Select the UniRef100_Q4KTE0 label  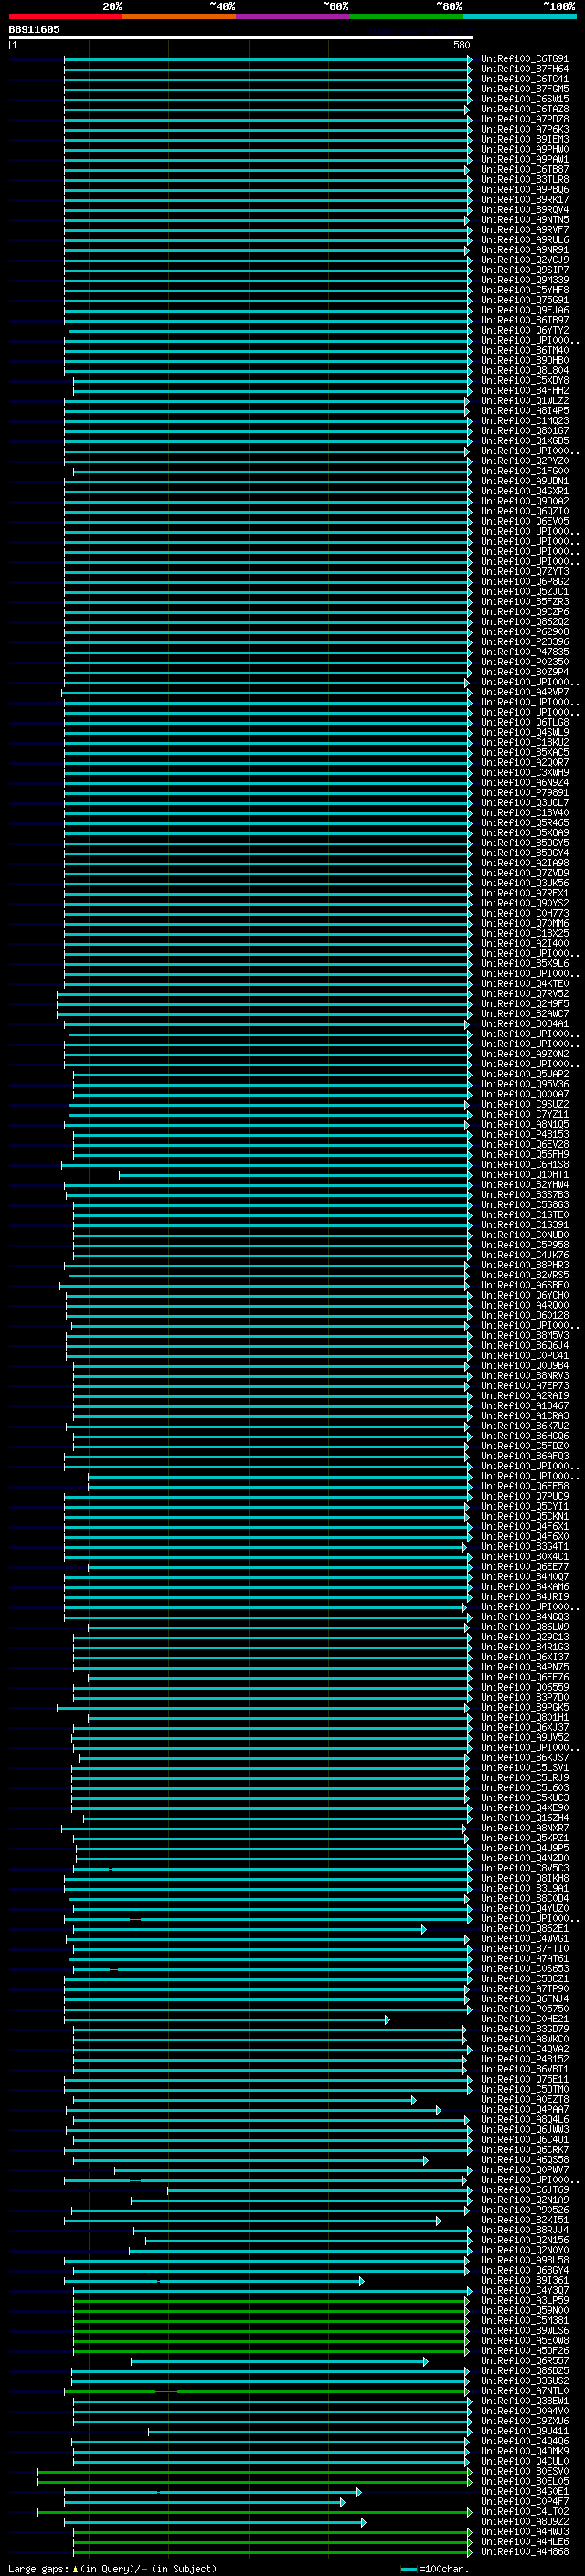524,983
